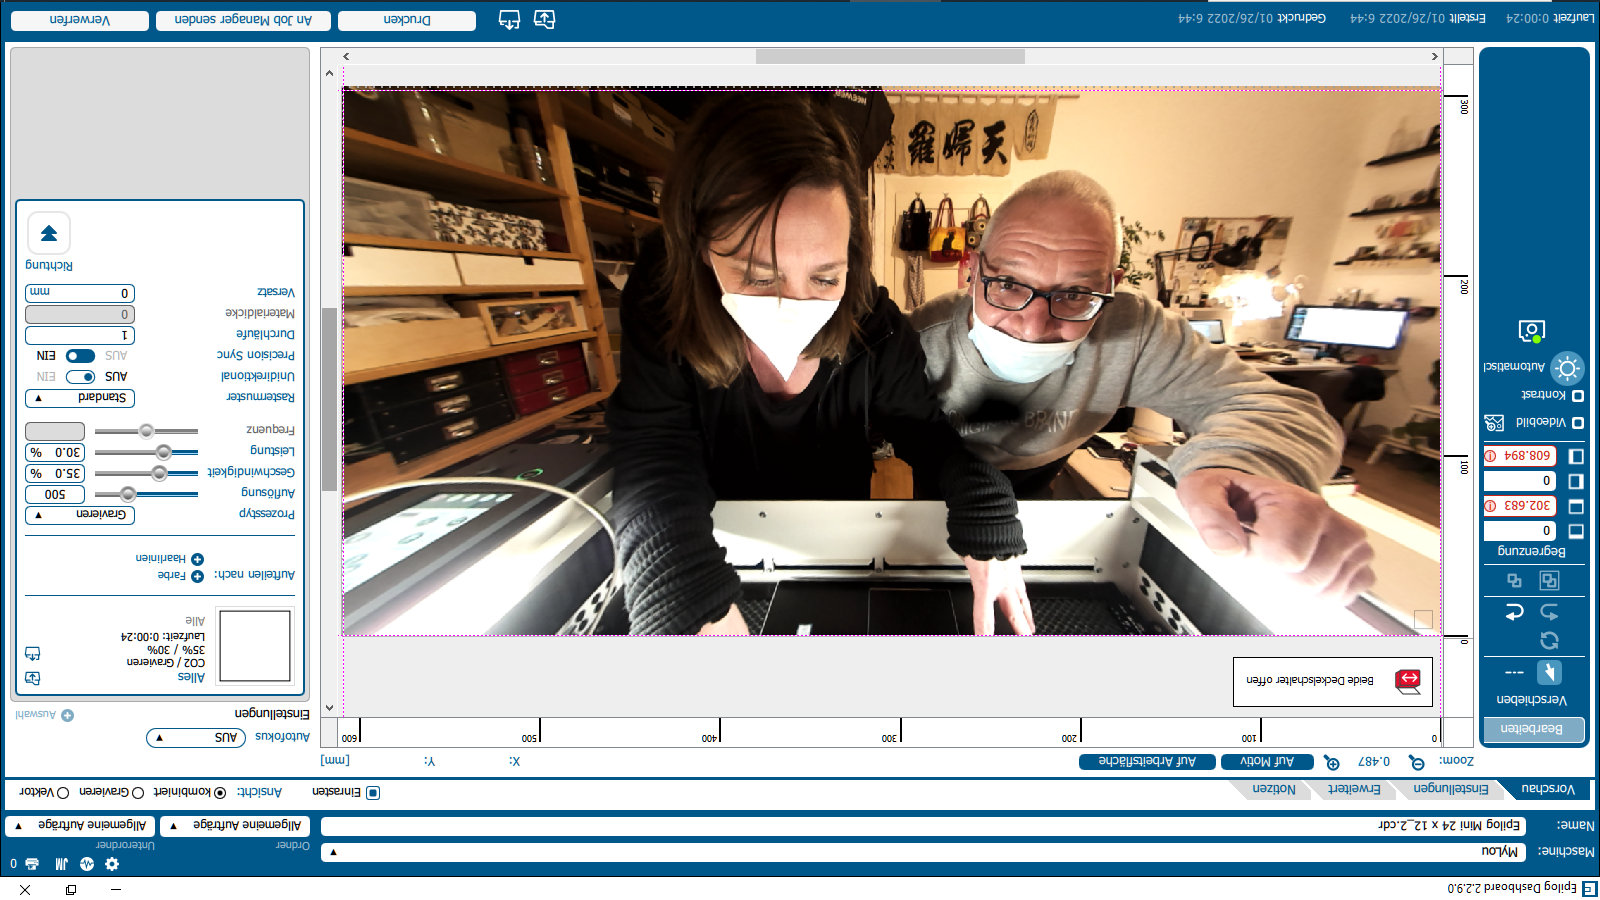Select the Vektor view radio button
This screenshot has width=1600, height=900.
point(63,793)
